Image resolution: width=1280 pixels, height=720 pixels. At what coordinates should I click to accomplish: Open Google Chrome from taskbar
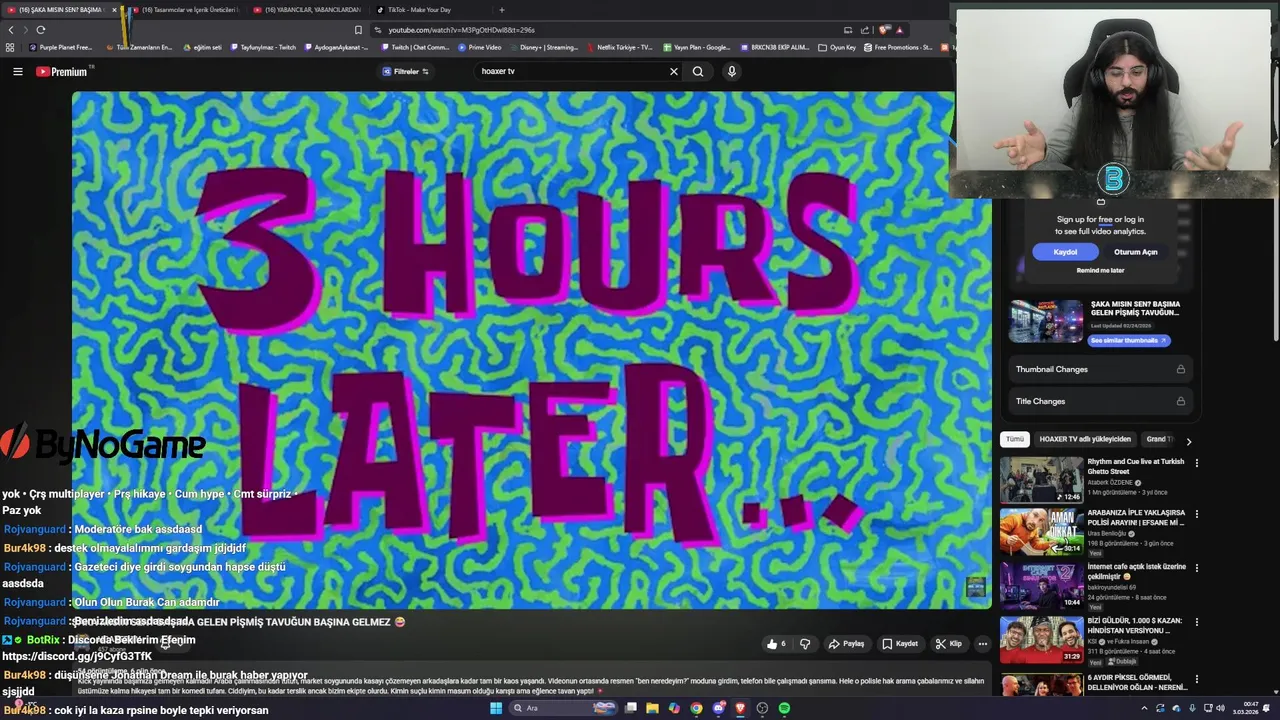coord(696,708)
